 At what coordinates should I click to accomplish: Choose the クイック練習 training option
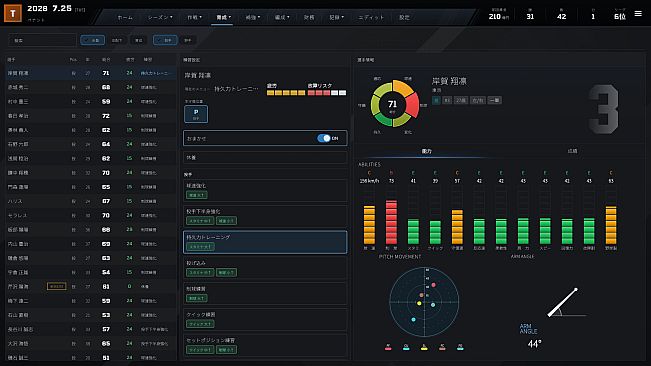click(x=265, y=319)
